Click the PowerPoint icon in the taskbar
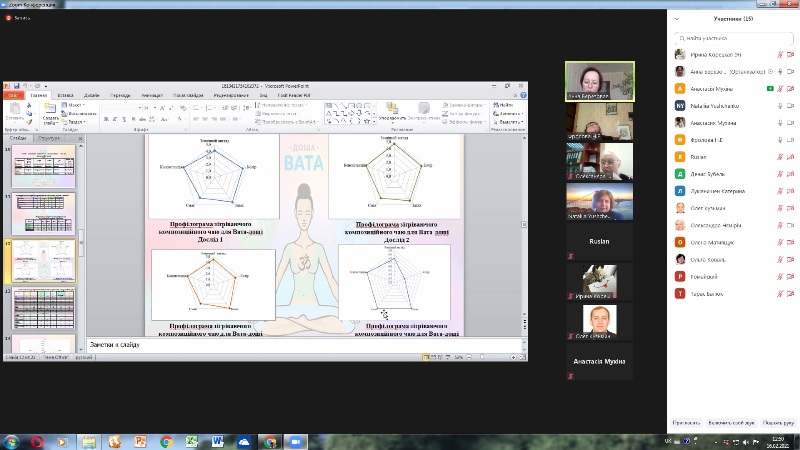 140,441
